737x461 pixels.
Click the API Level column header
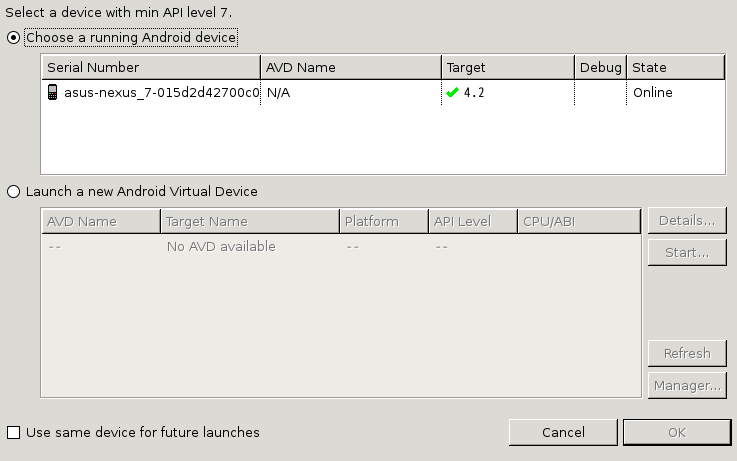[x=473, y=221]
